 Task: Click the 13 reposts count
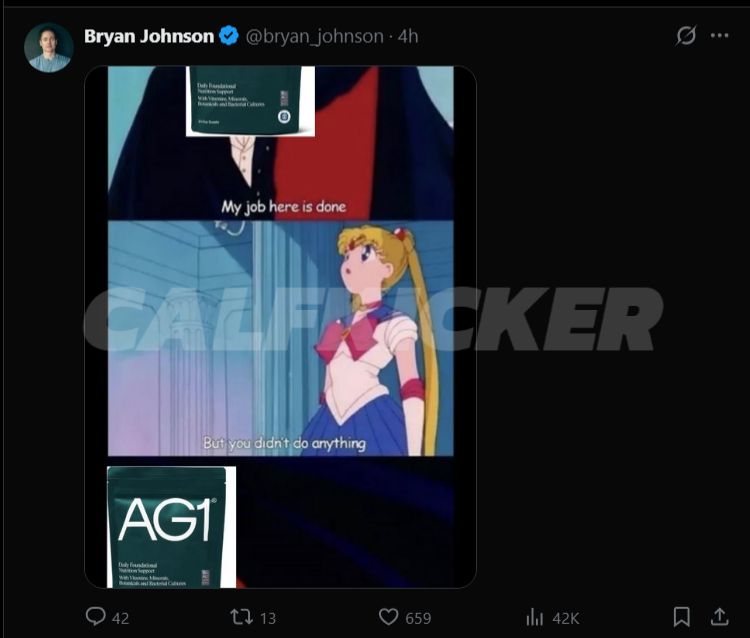tap(268, 618)
